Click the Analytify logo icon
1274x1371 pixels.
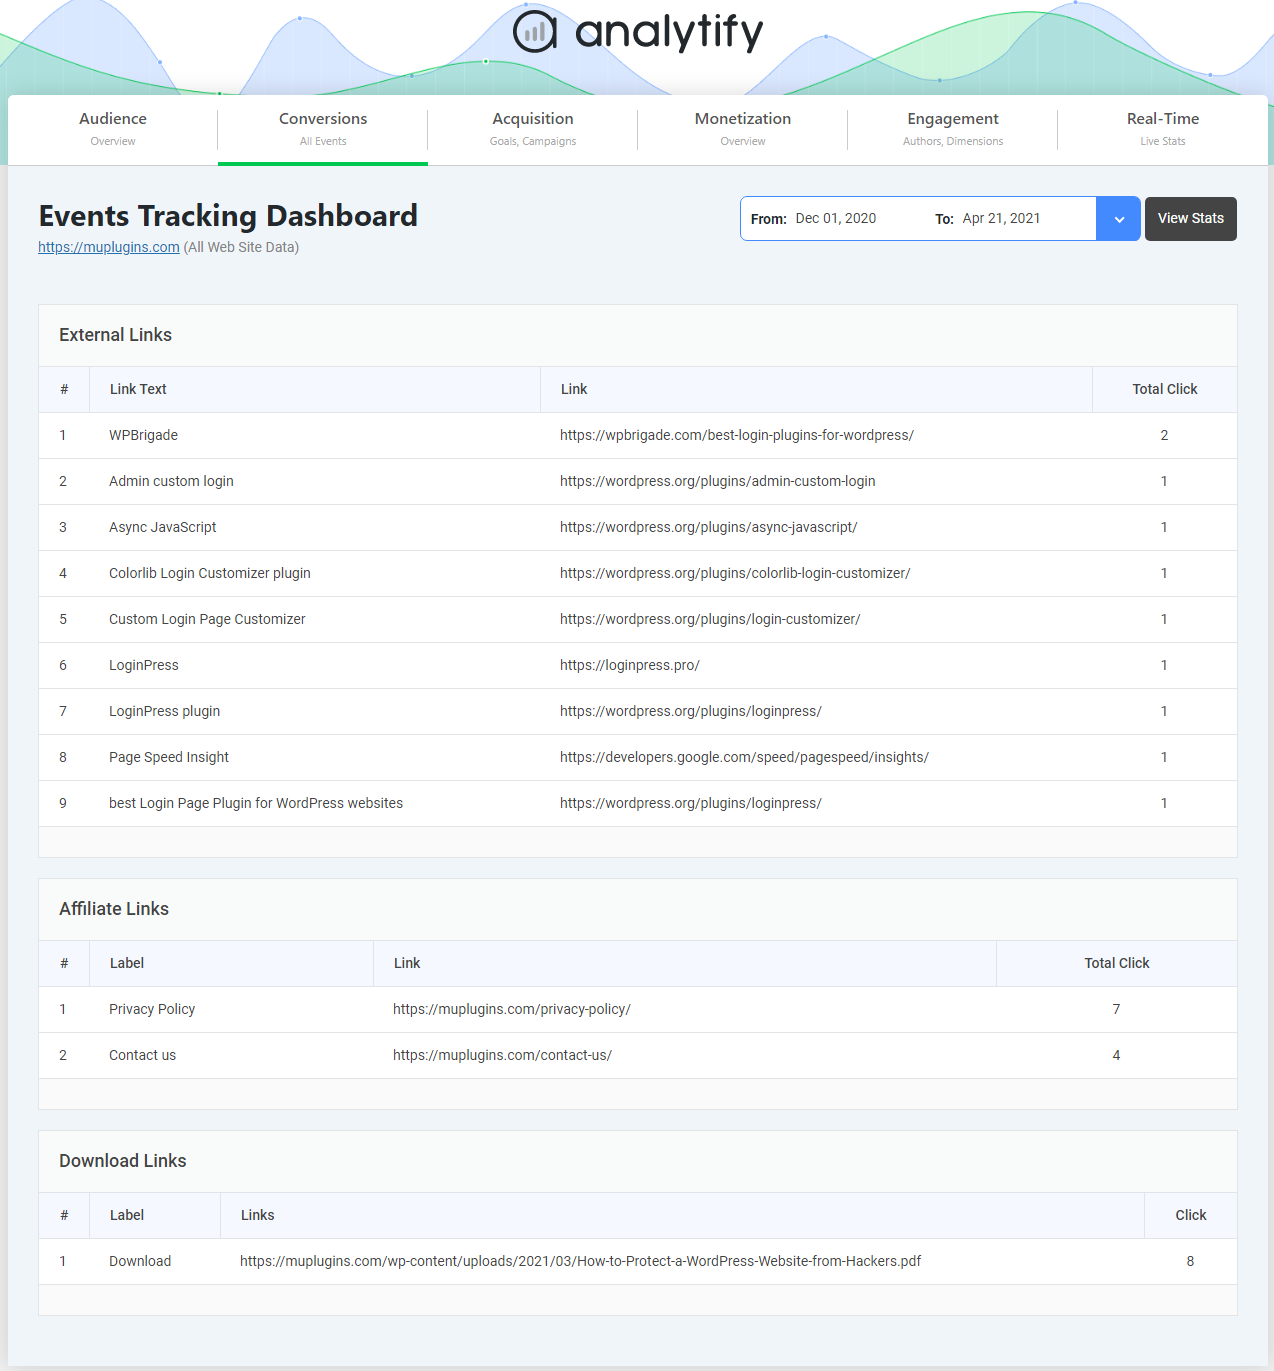535,32
